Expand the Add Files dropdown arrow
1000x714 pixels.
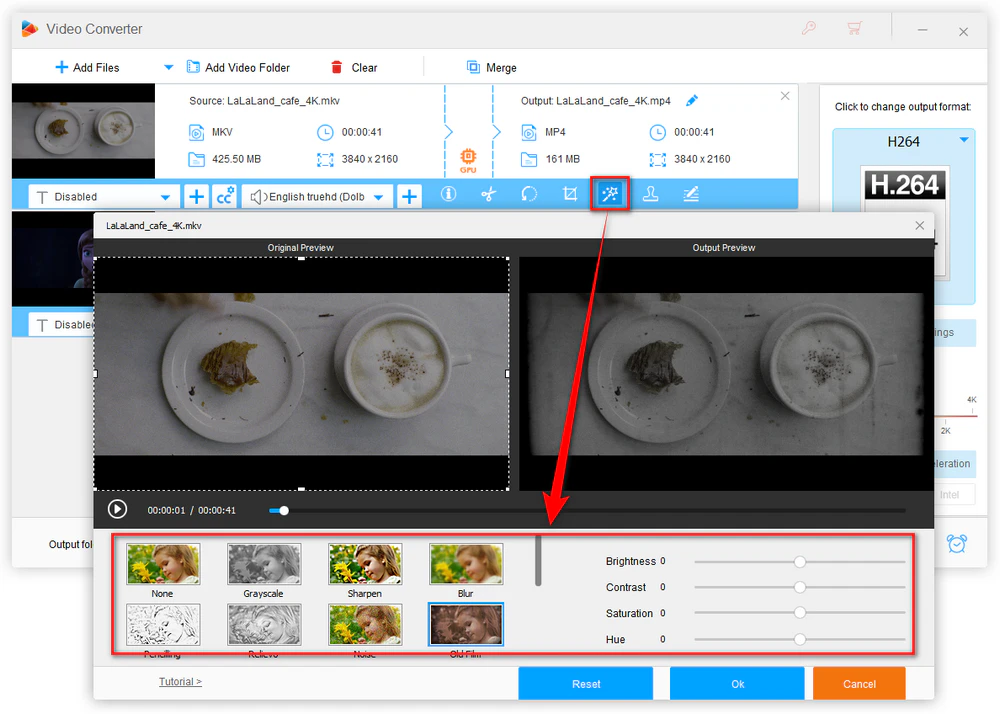168,67
